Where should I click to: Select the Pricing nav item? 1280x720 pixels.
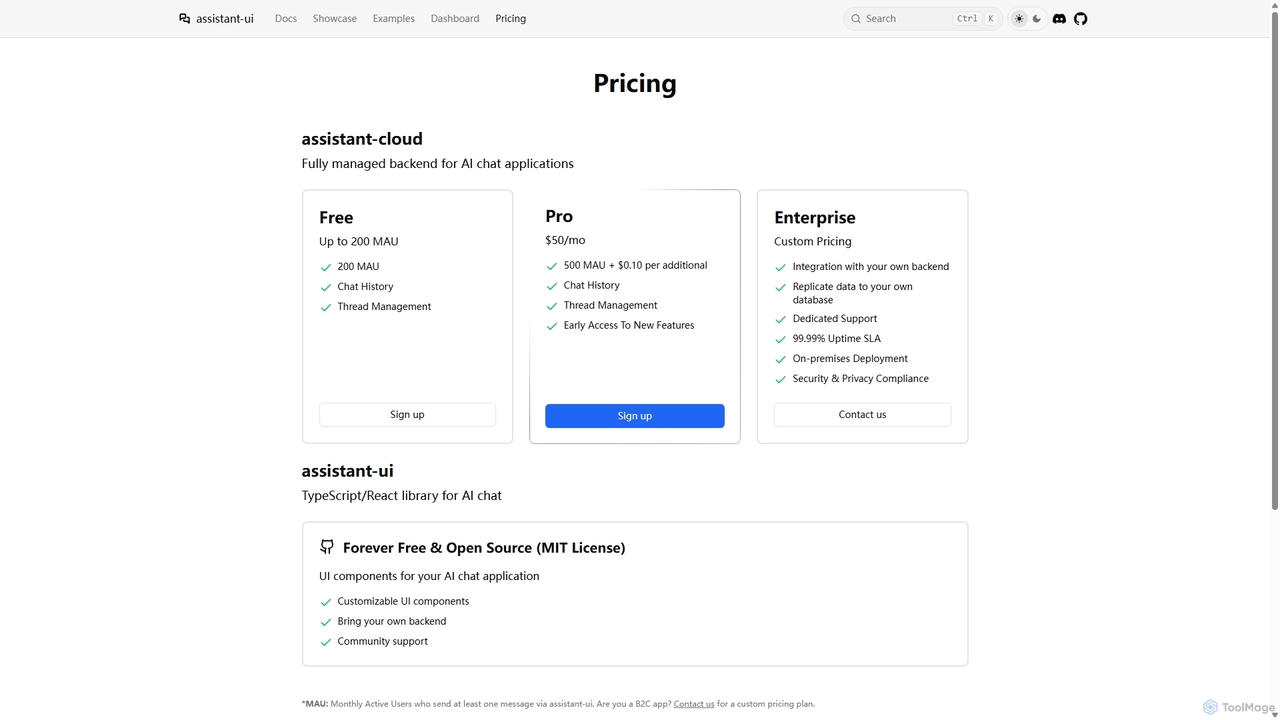point(510,19)
